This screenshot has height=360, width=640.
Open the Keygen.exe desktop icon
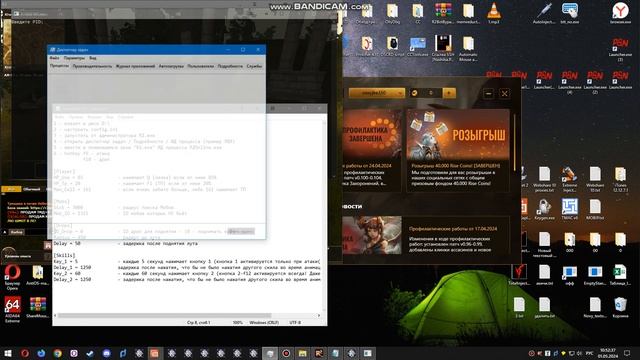pyautogui.click(x=544, y=209)
